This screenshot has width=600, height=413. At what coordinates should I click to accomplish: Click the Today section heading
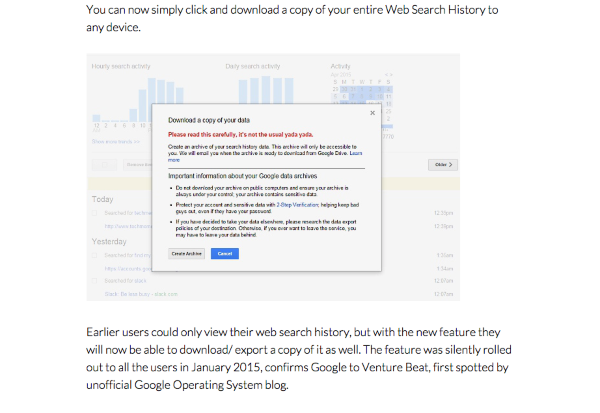(102, 198)
